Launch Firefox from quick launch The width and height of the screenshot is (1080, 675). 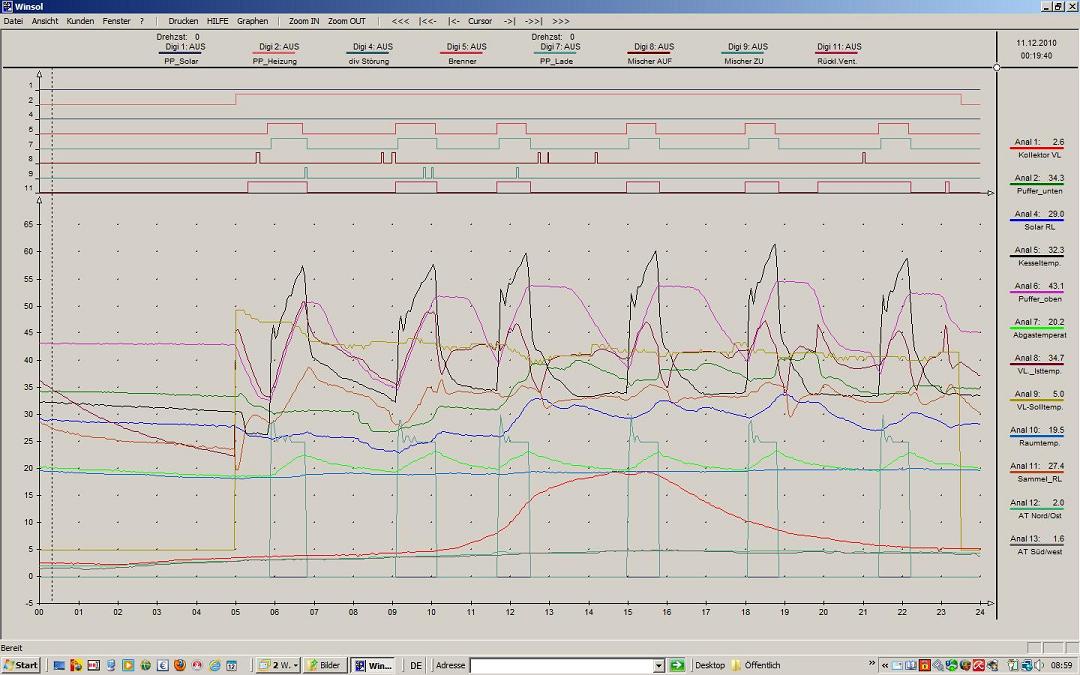(x=180, y=665)
